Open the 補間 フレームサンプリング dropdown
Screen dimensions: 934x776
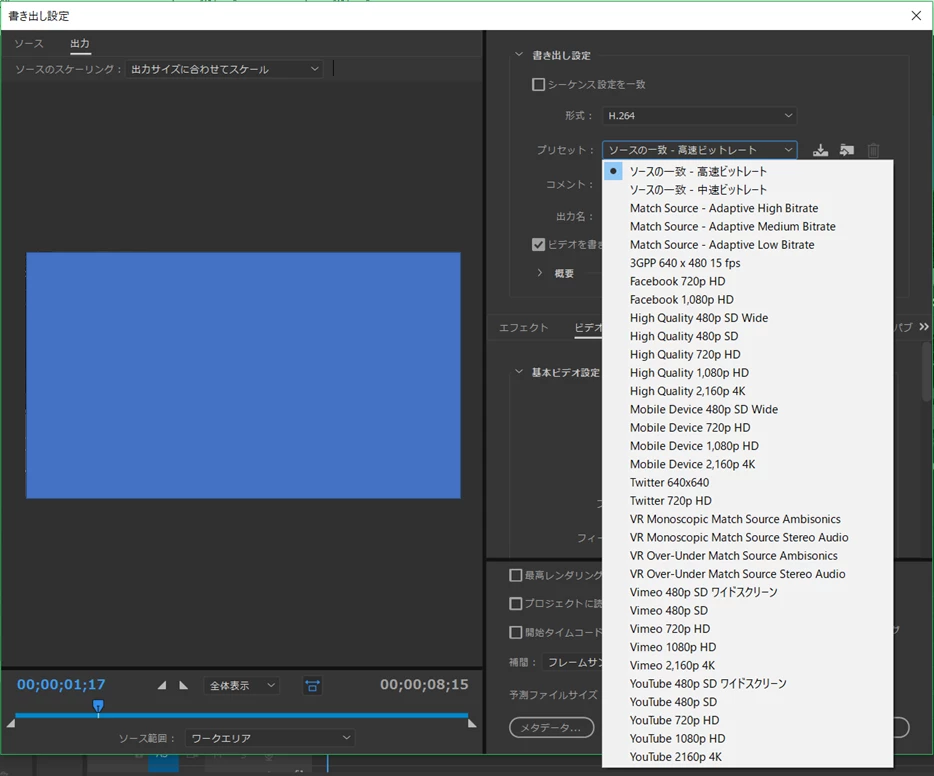click(572, 662)
